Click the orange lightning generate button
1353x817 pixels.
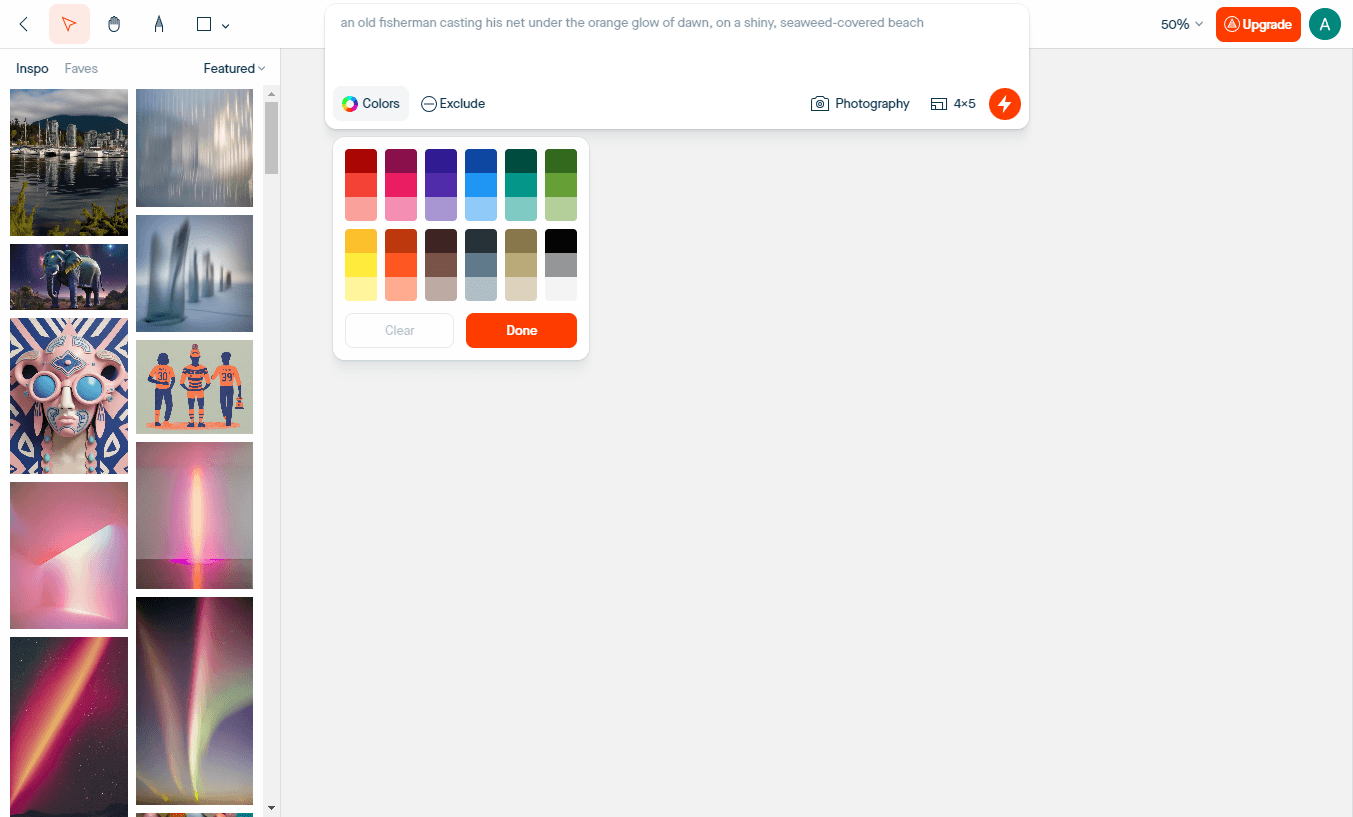(x=1004, y=103)
